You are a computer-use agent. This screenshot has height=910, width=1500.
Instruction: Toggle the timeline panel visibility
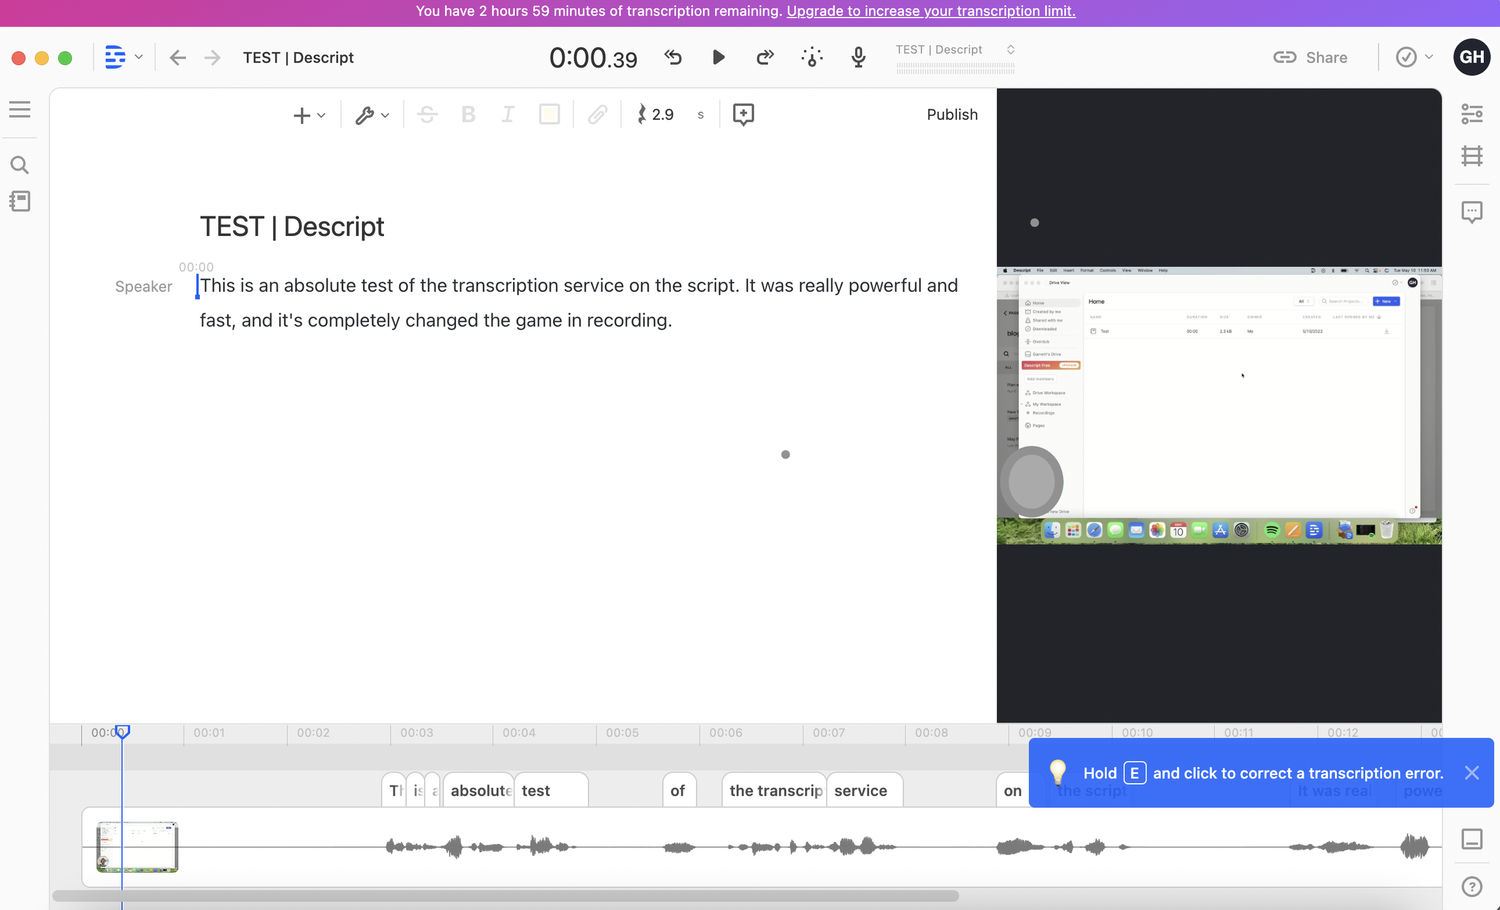click(1472, 839)
